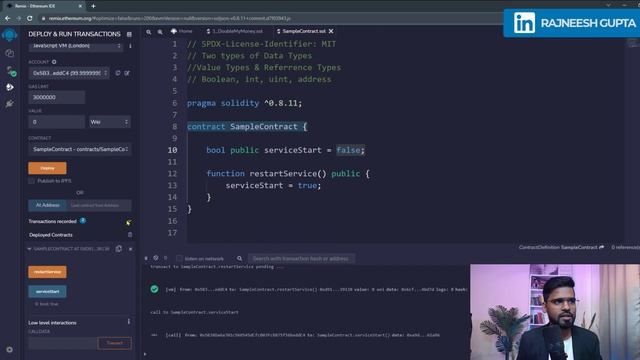Click the editor zoom in magnifier
Viewport: 640px width, 360px height.
[160, 31]
